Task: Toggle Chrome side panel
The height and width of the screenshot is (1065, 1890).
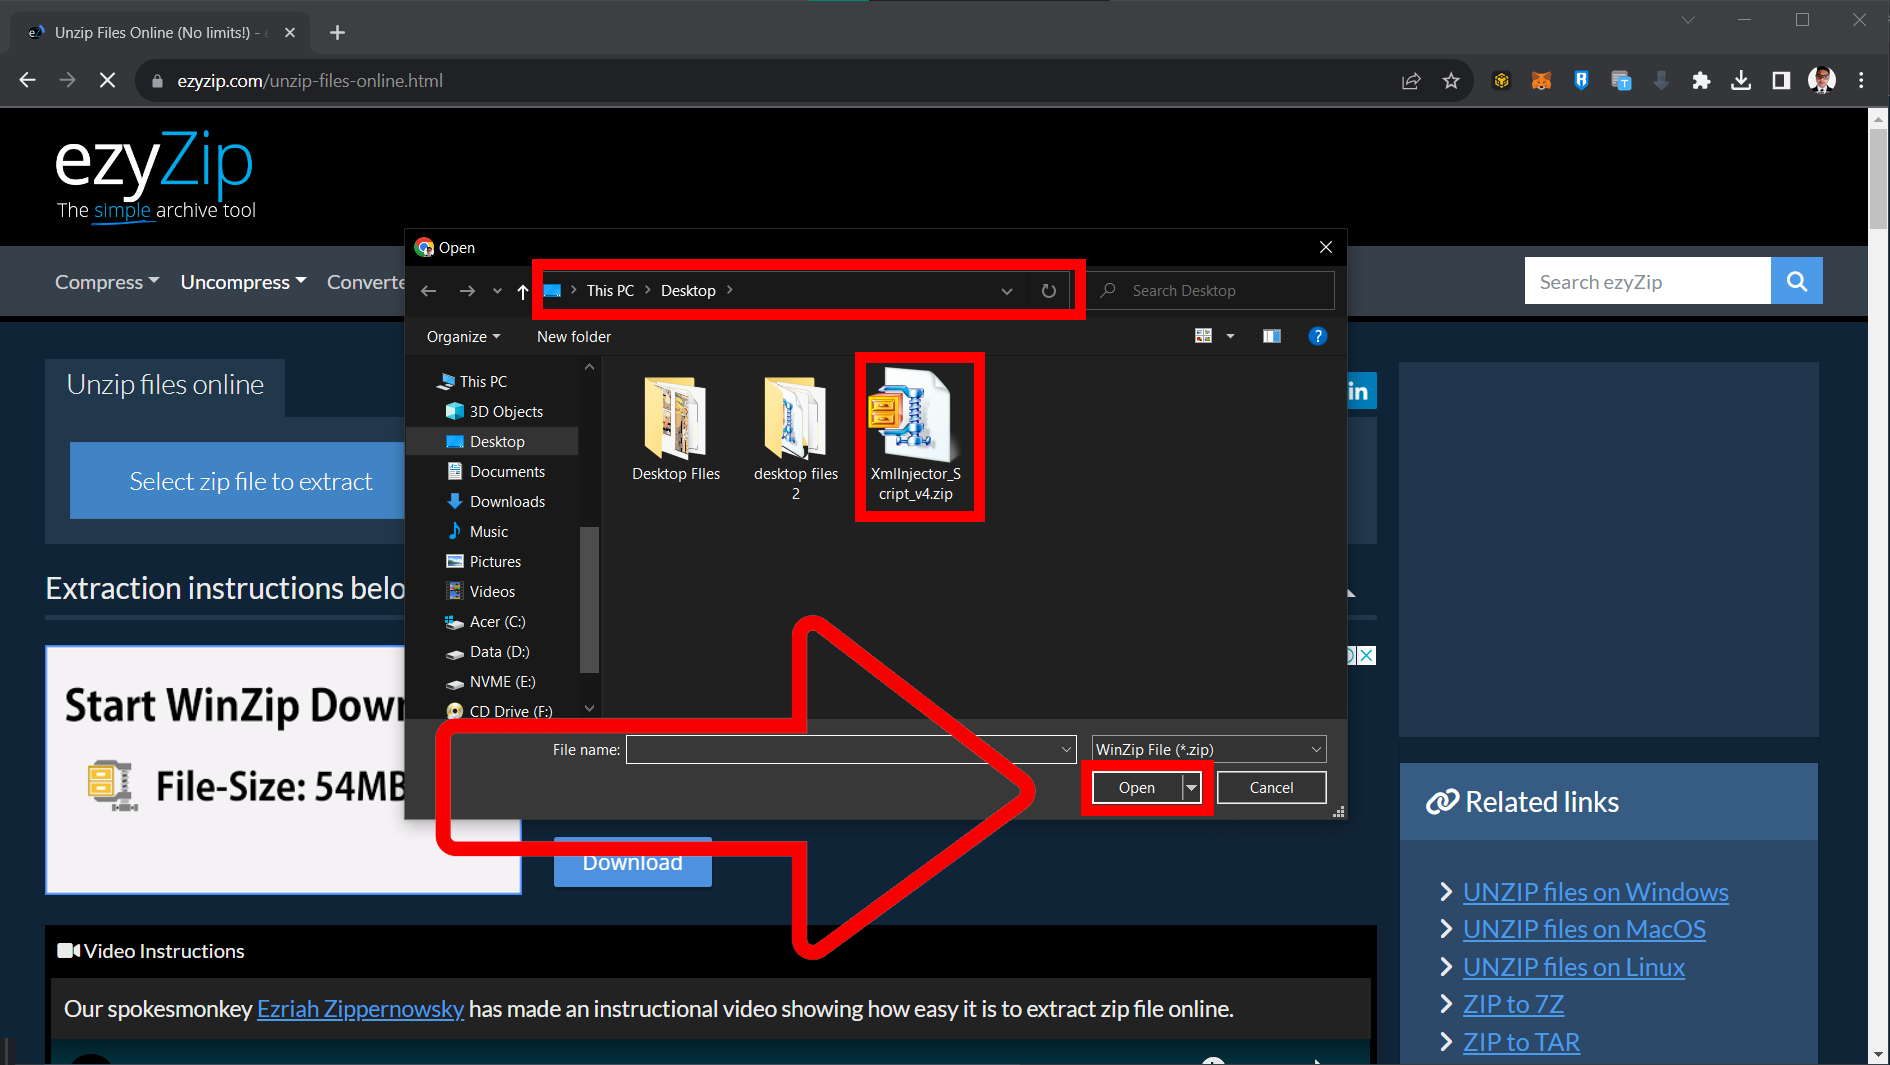Action: (x=1781, y=81)
